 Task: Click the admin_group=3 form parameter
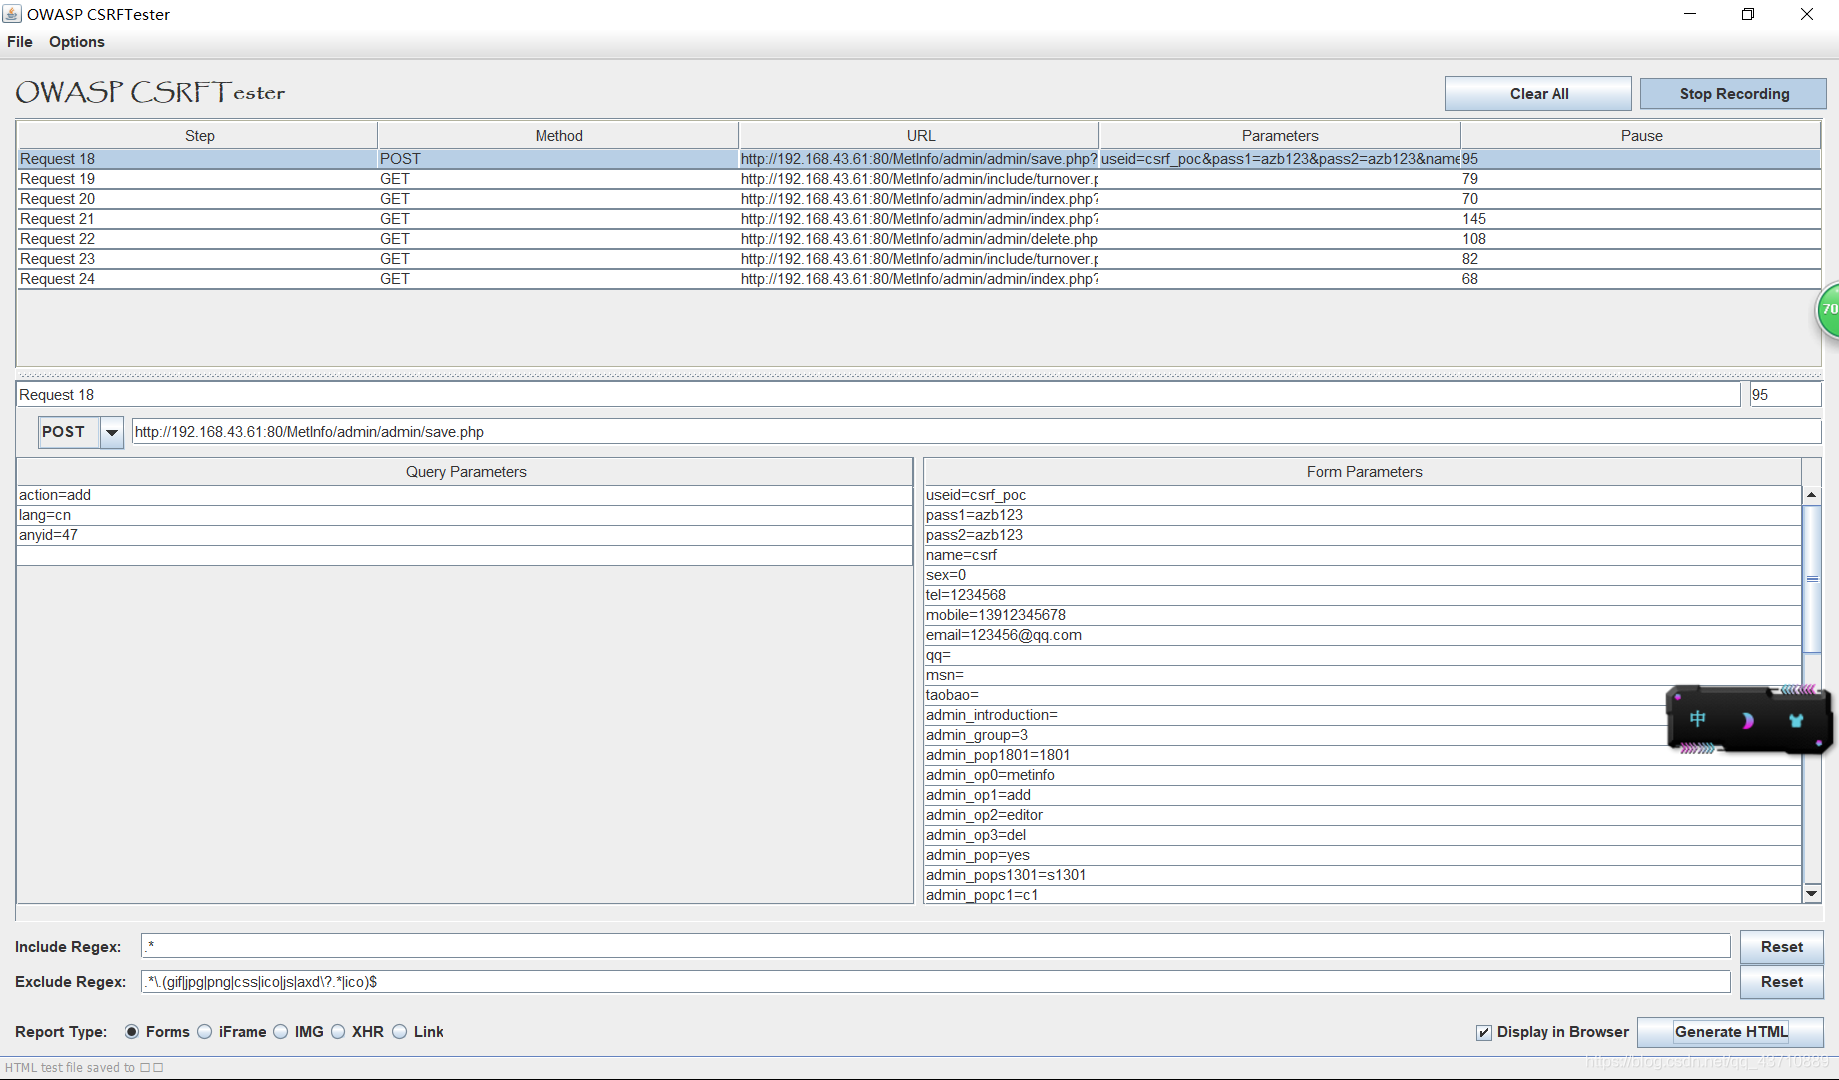1362,735
